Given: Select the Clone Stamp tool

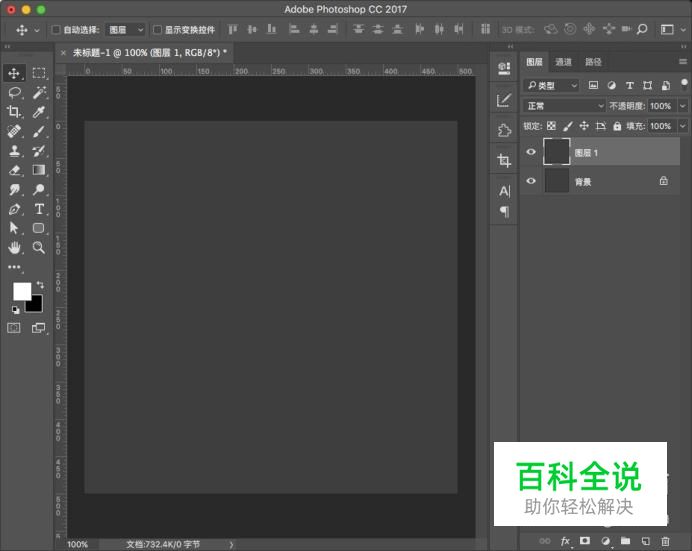Looking at the screenshot, I should [15, 151].
